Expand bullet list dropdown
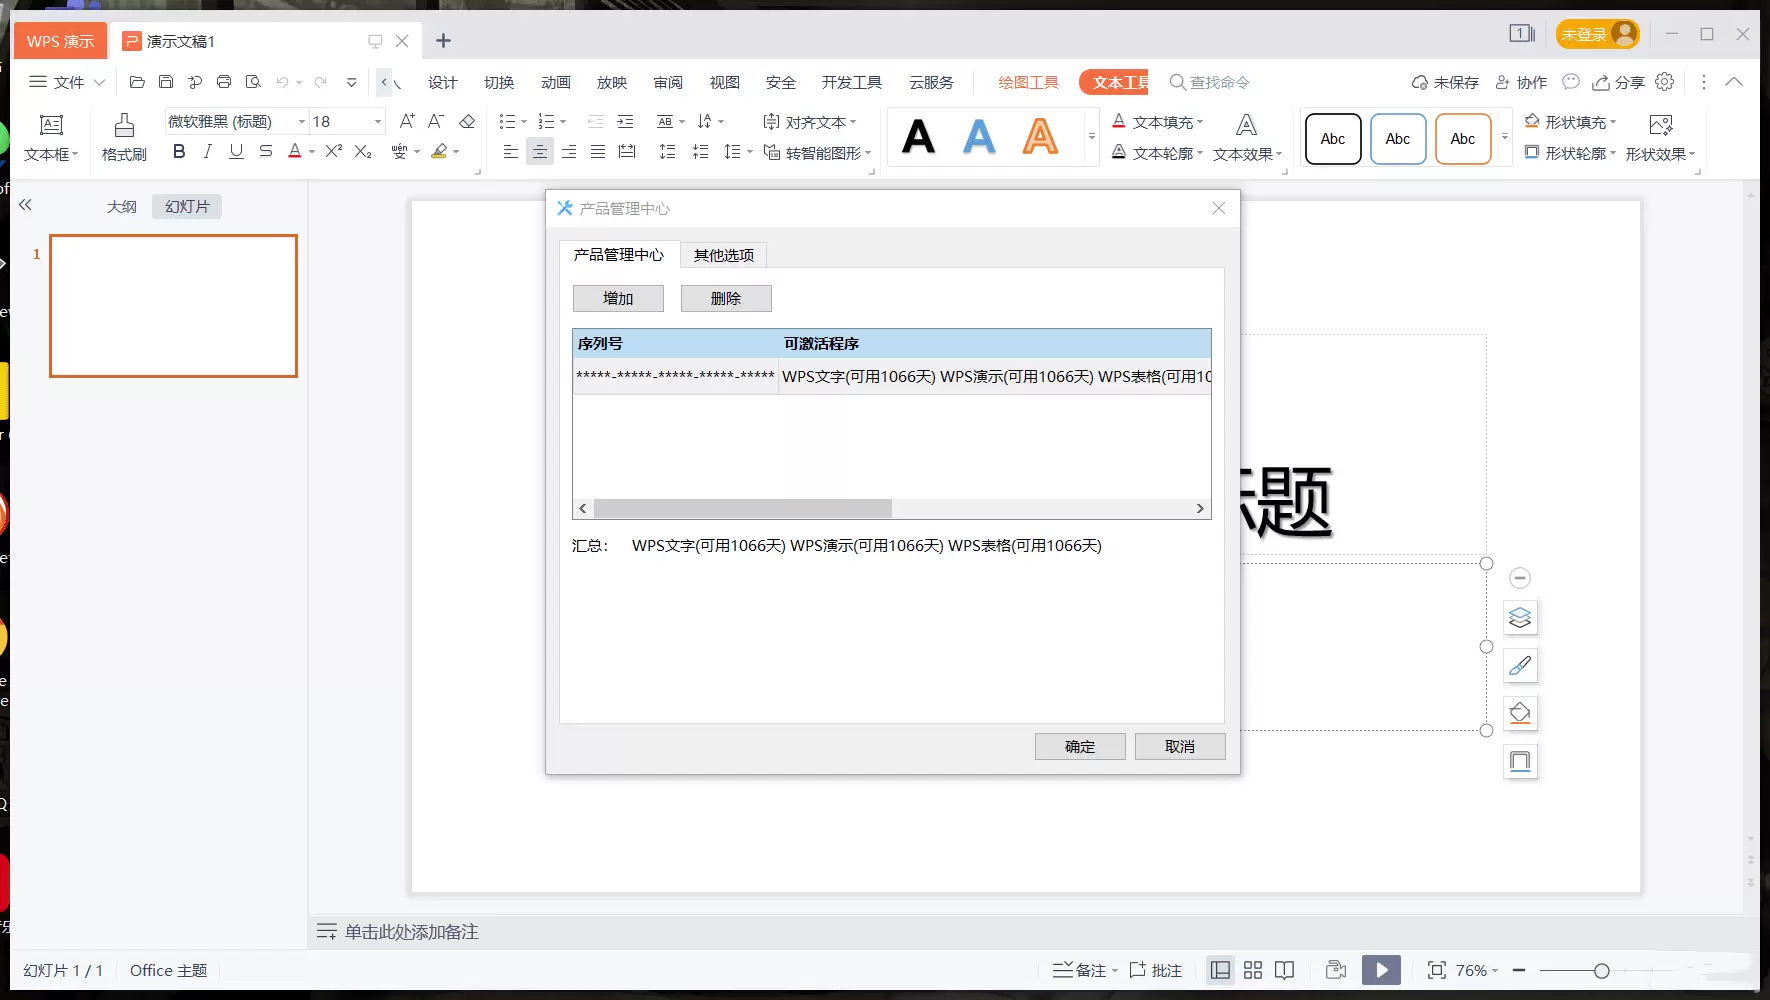This screenshot has height=1000, width=1770. click(524, 122)
